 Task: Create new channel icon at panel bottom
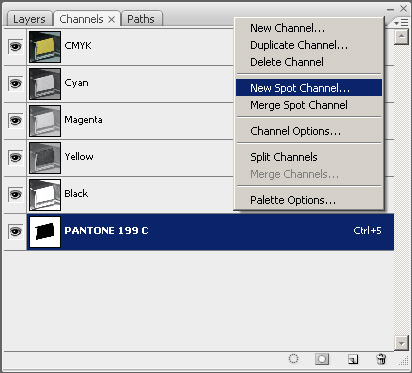point(353,359)
